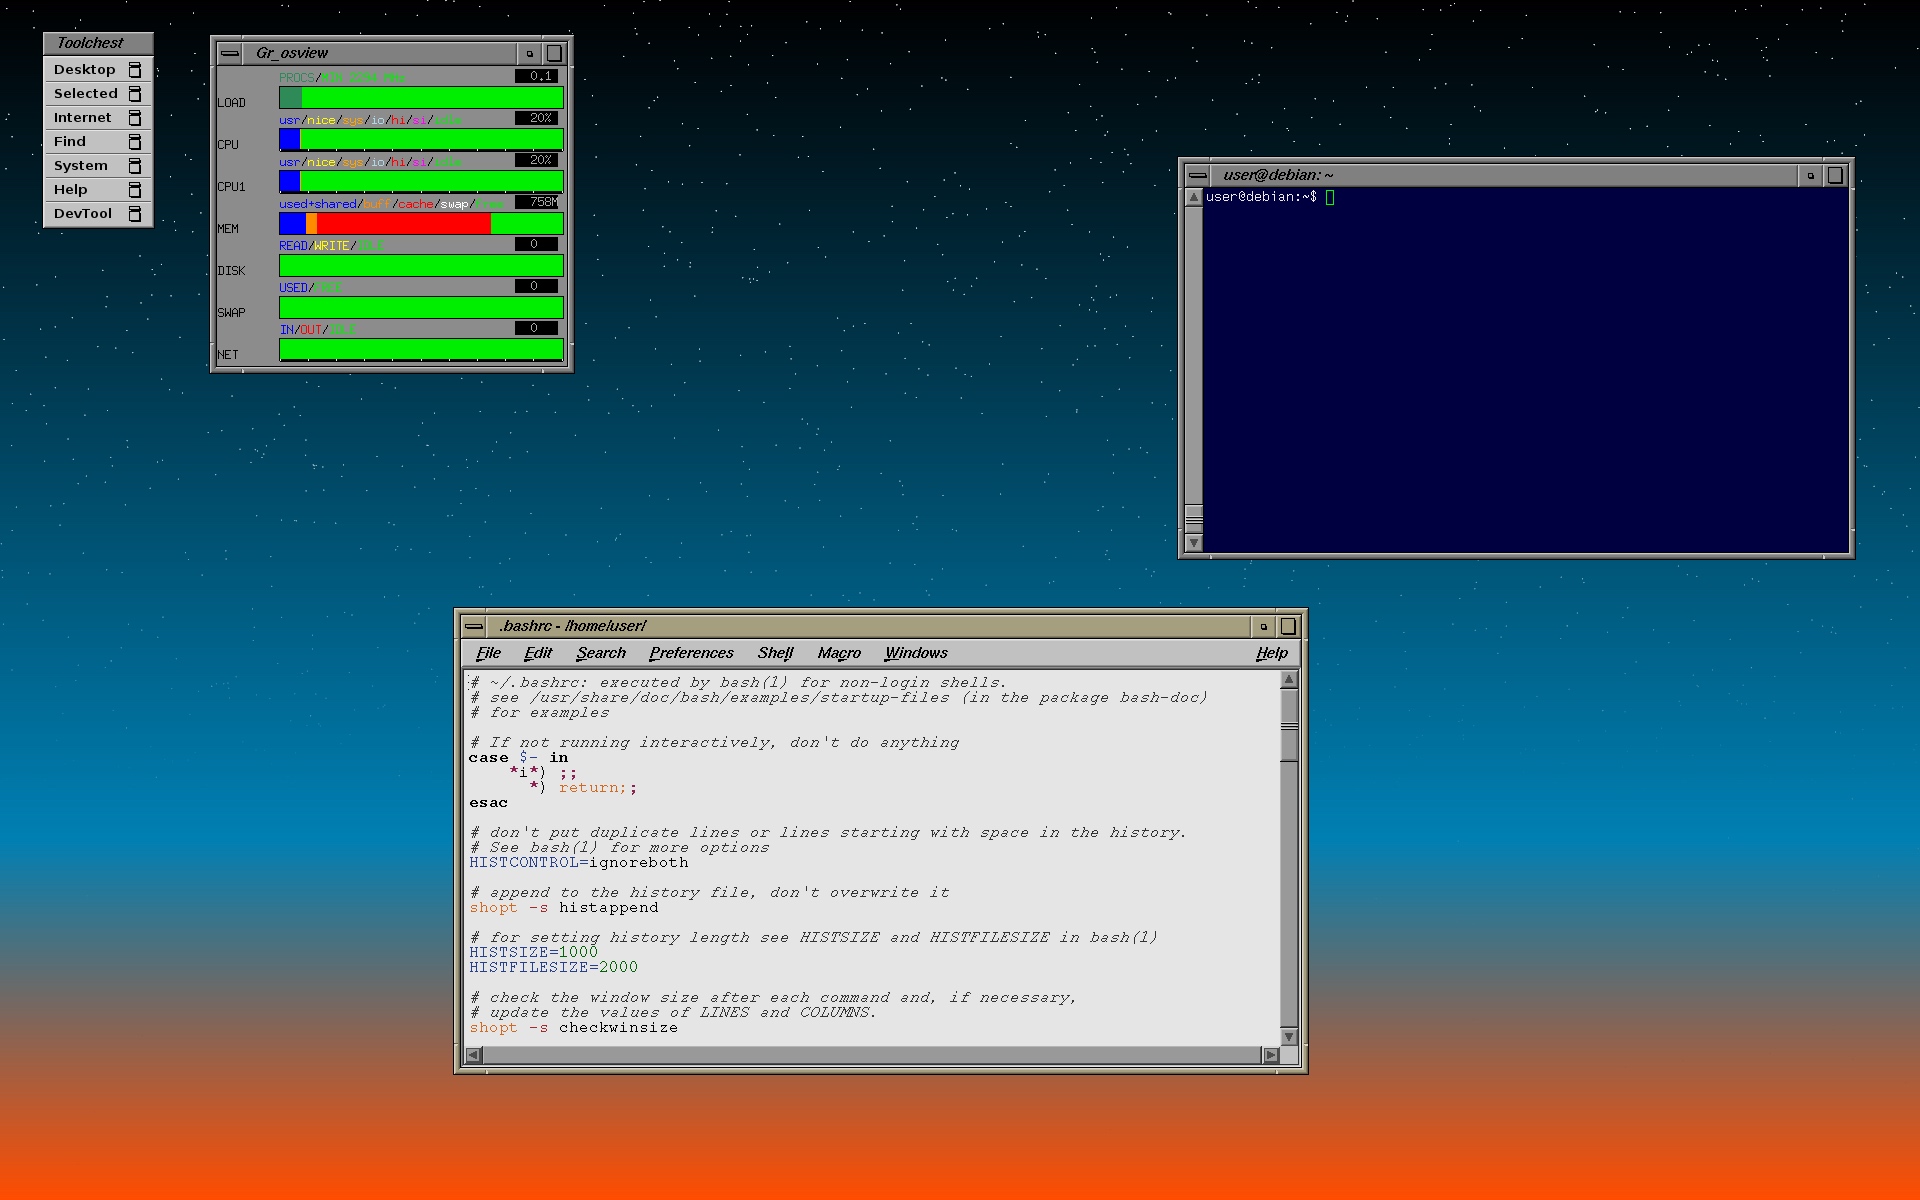Open the Windows menu in editor
This screenshot has height=1200, width=1920.
(915, 653)
